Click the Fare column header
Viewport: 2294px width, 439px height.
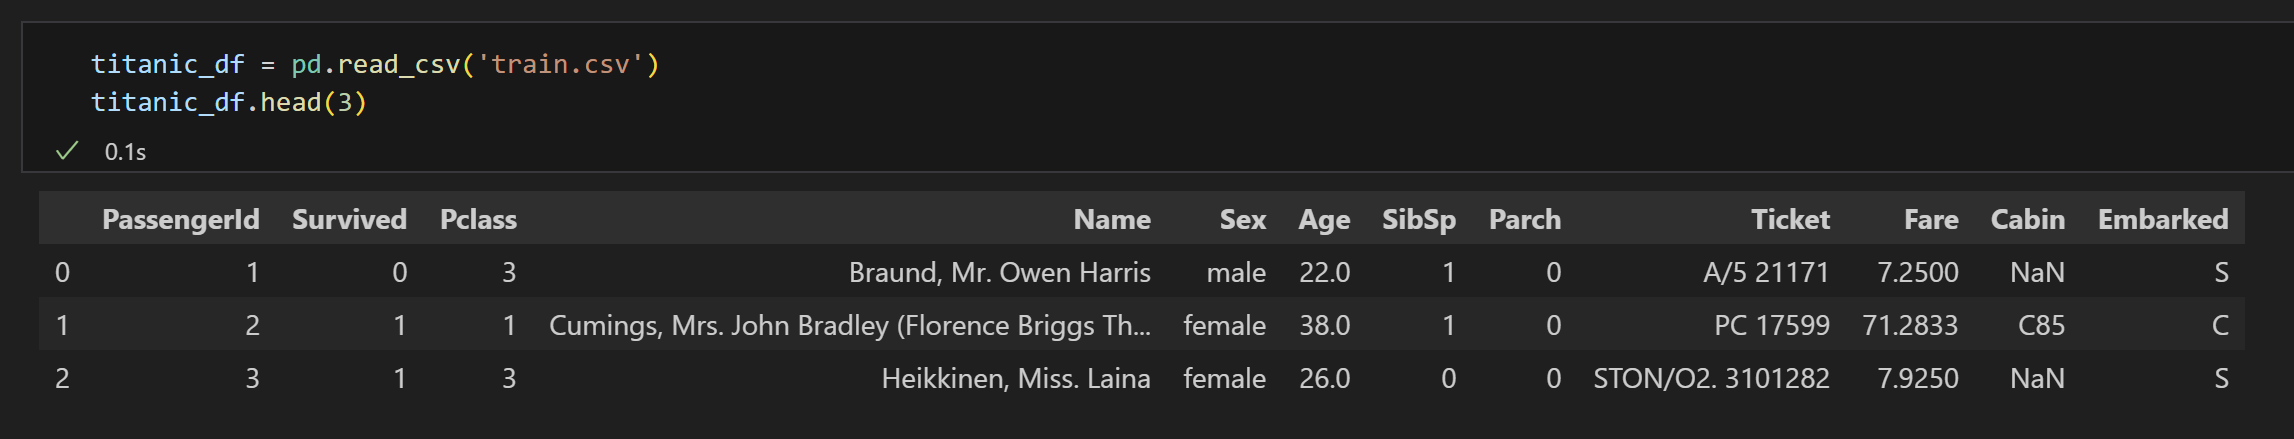pos(1931,219)
